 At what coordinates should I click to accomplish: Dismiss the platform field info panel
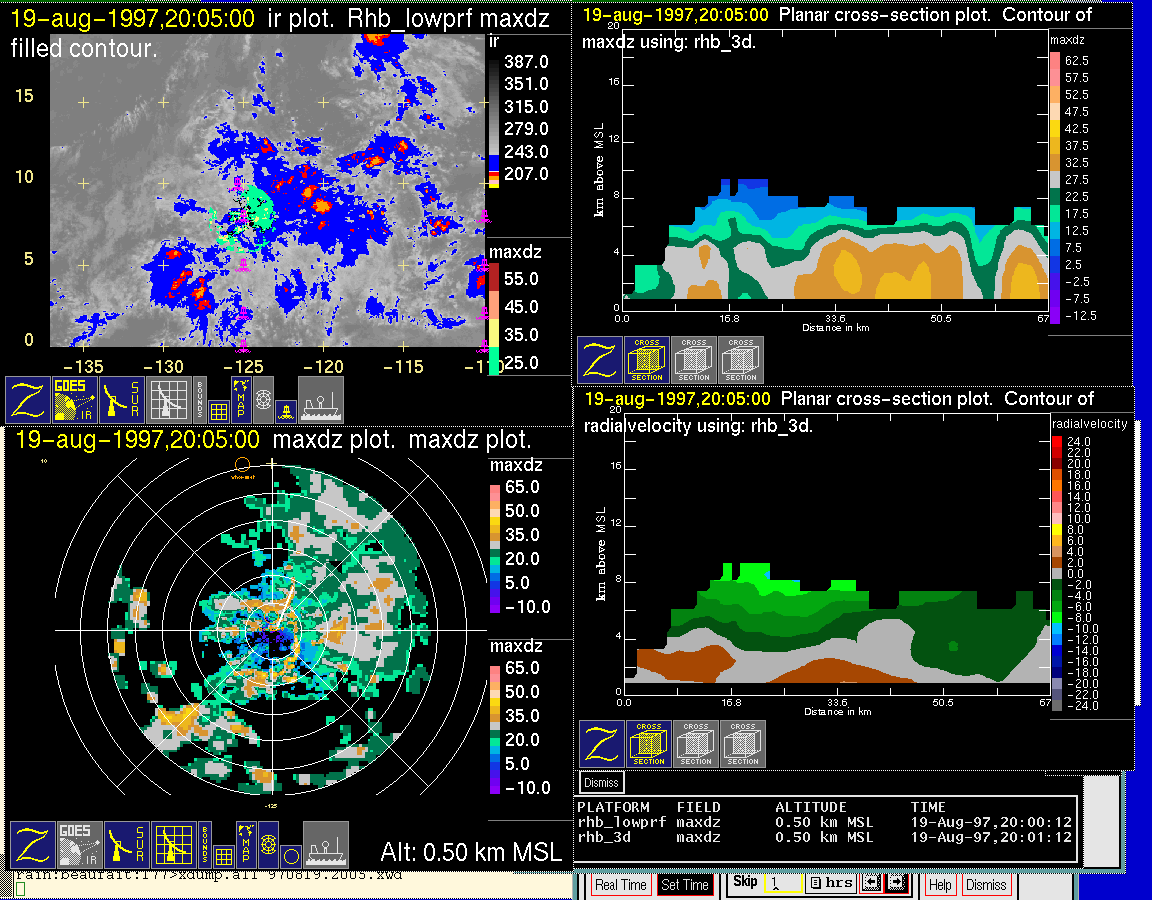click(602, 782)
